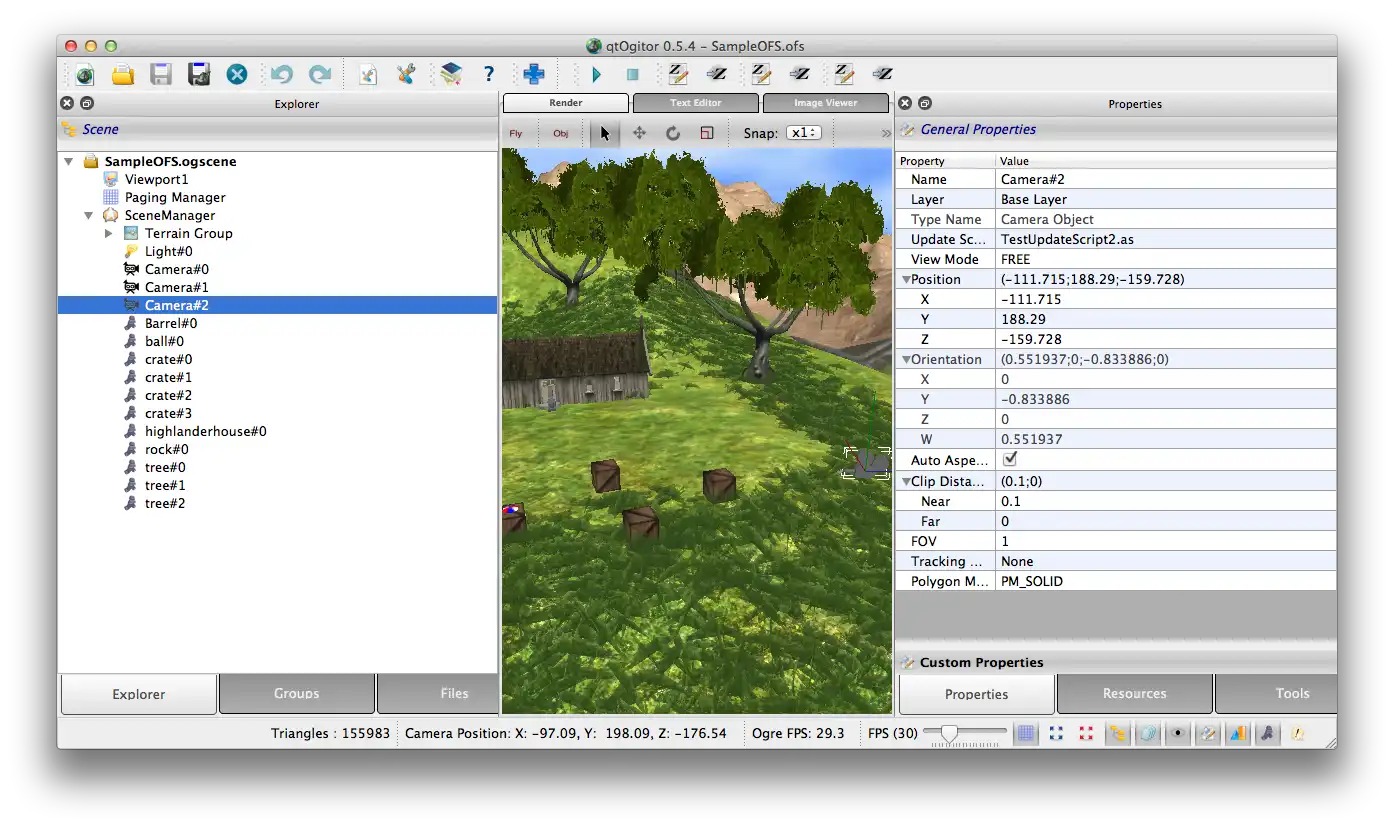Expand the Terrain Group tree node
The height and width of the screenshot is (828, 1394).
(109, 233)
